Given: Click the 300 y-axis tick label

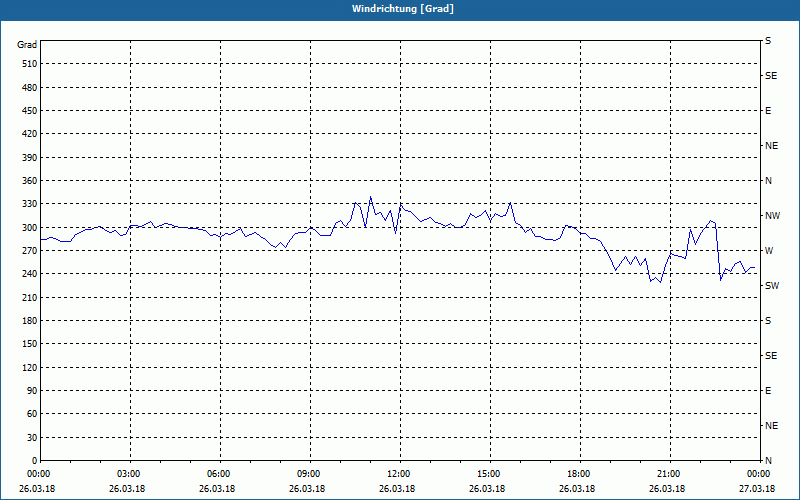Looking at the screenshot, I should (30, 228).
